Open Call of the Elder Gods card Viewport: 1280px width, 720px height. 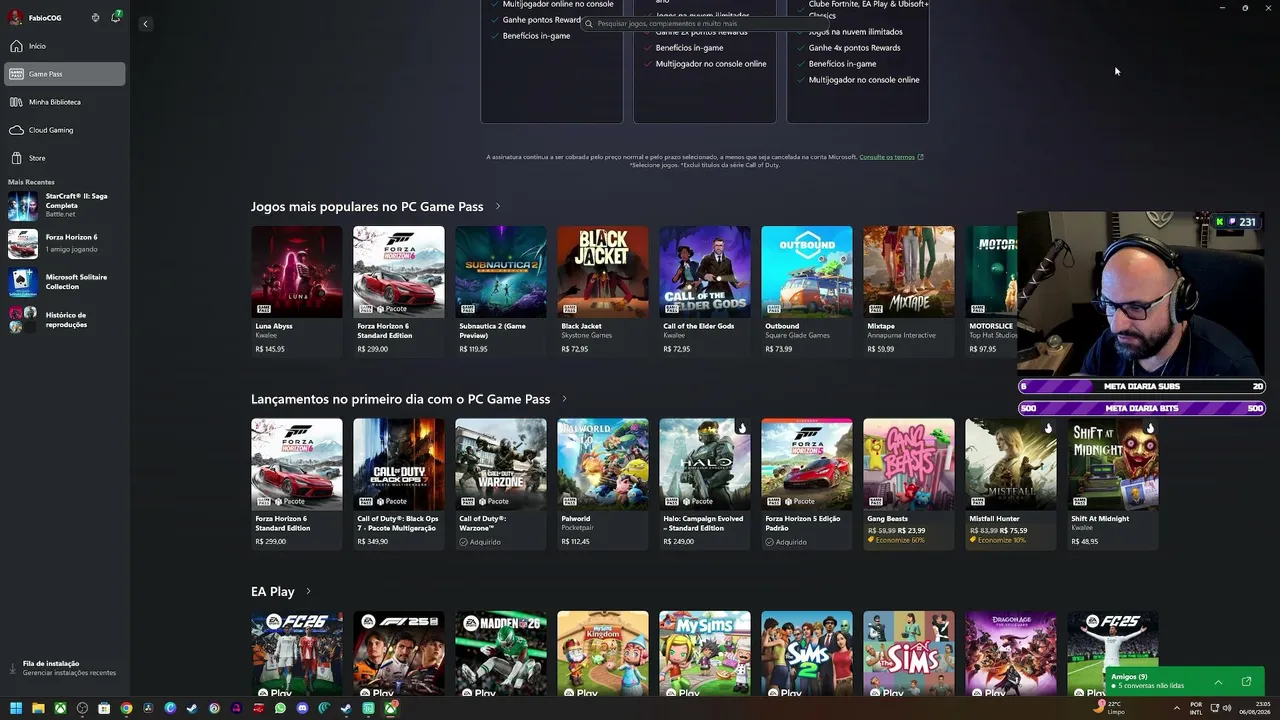pos(705,291)
